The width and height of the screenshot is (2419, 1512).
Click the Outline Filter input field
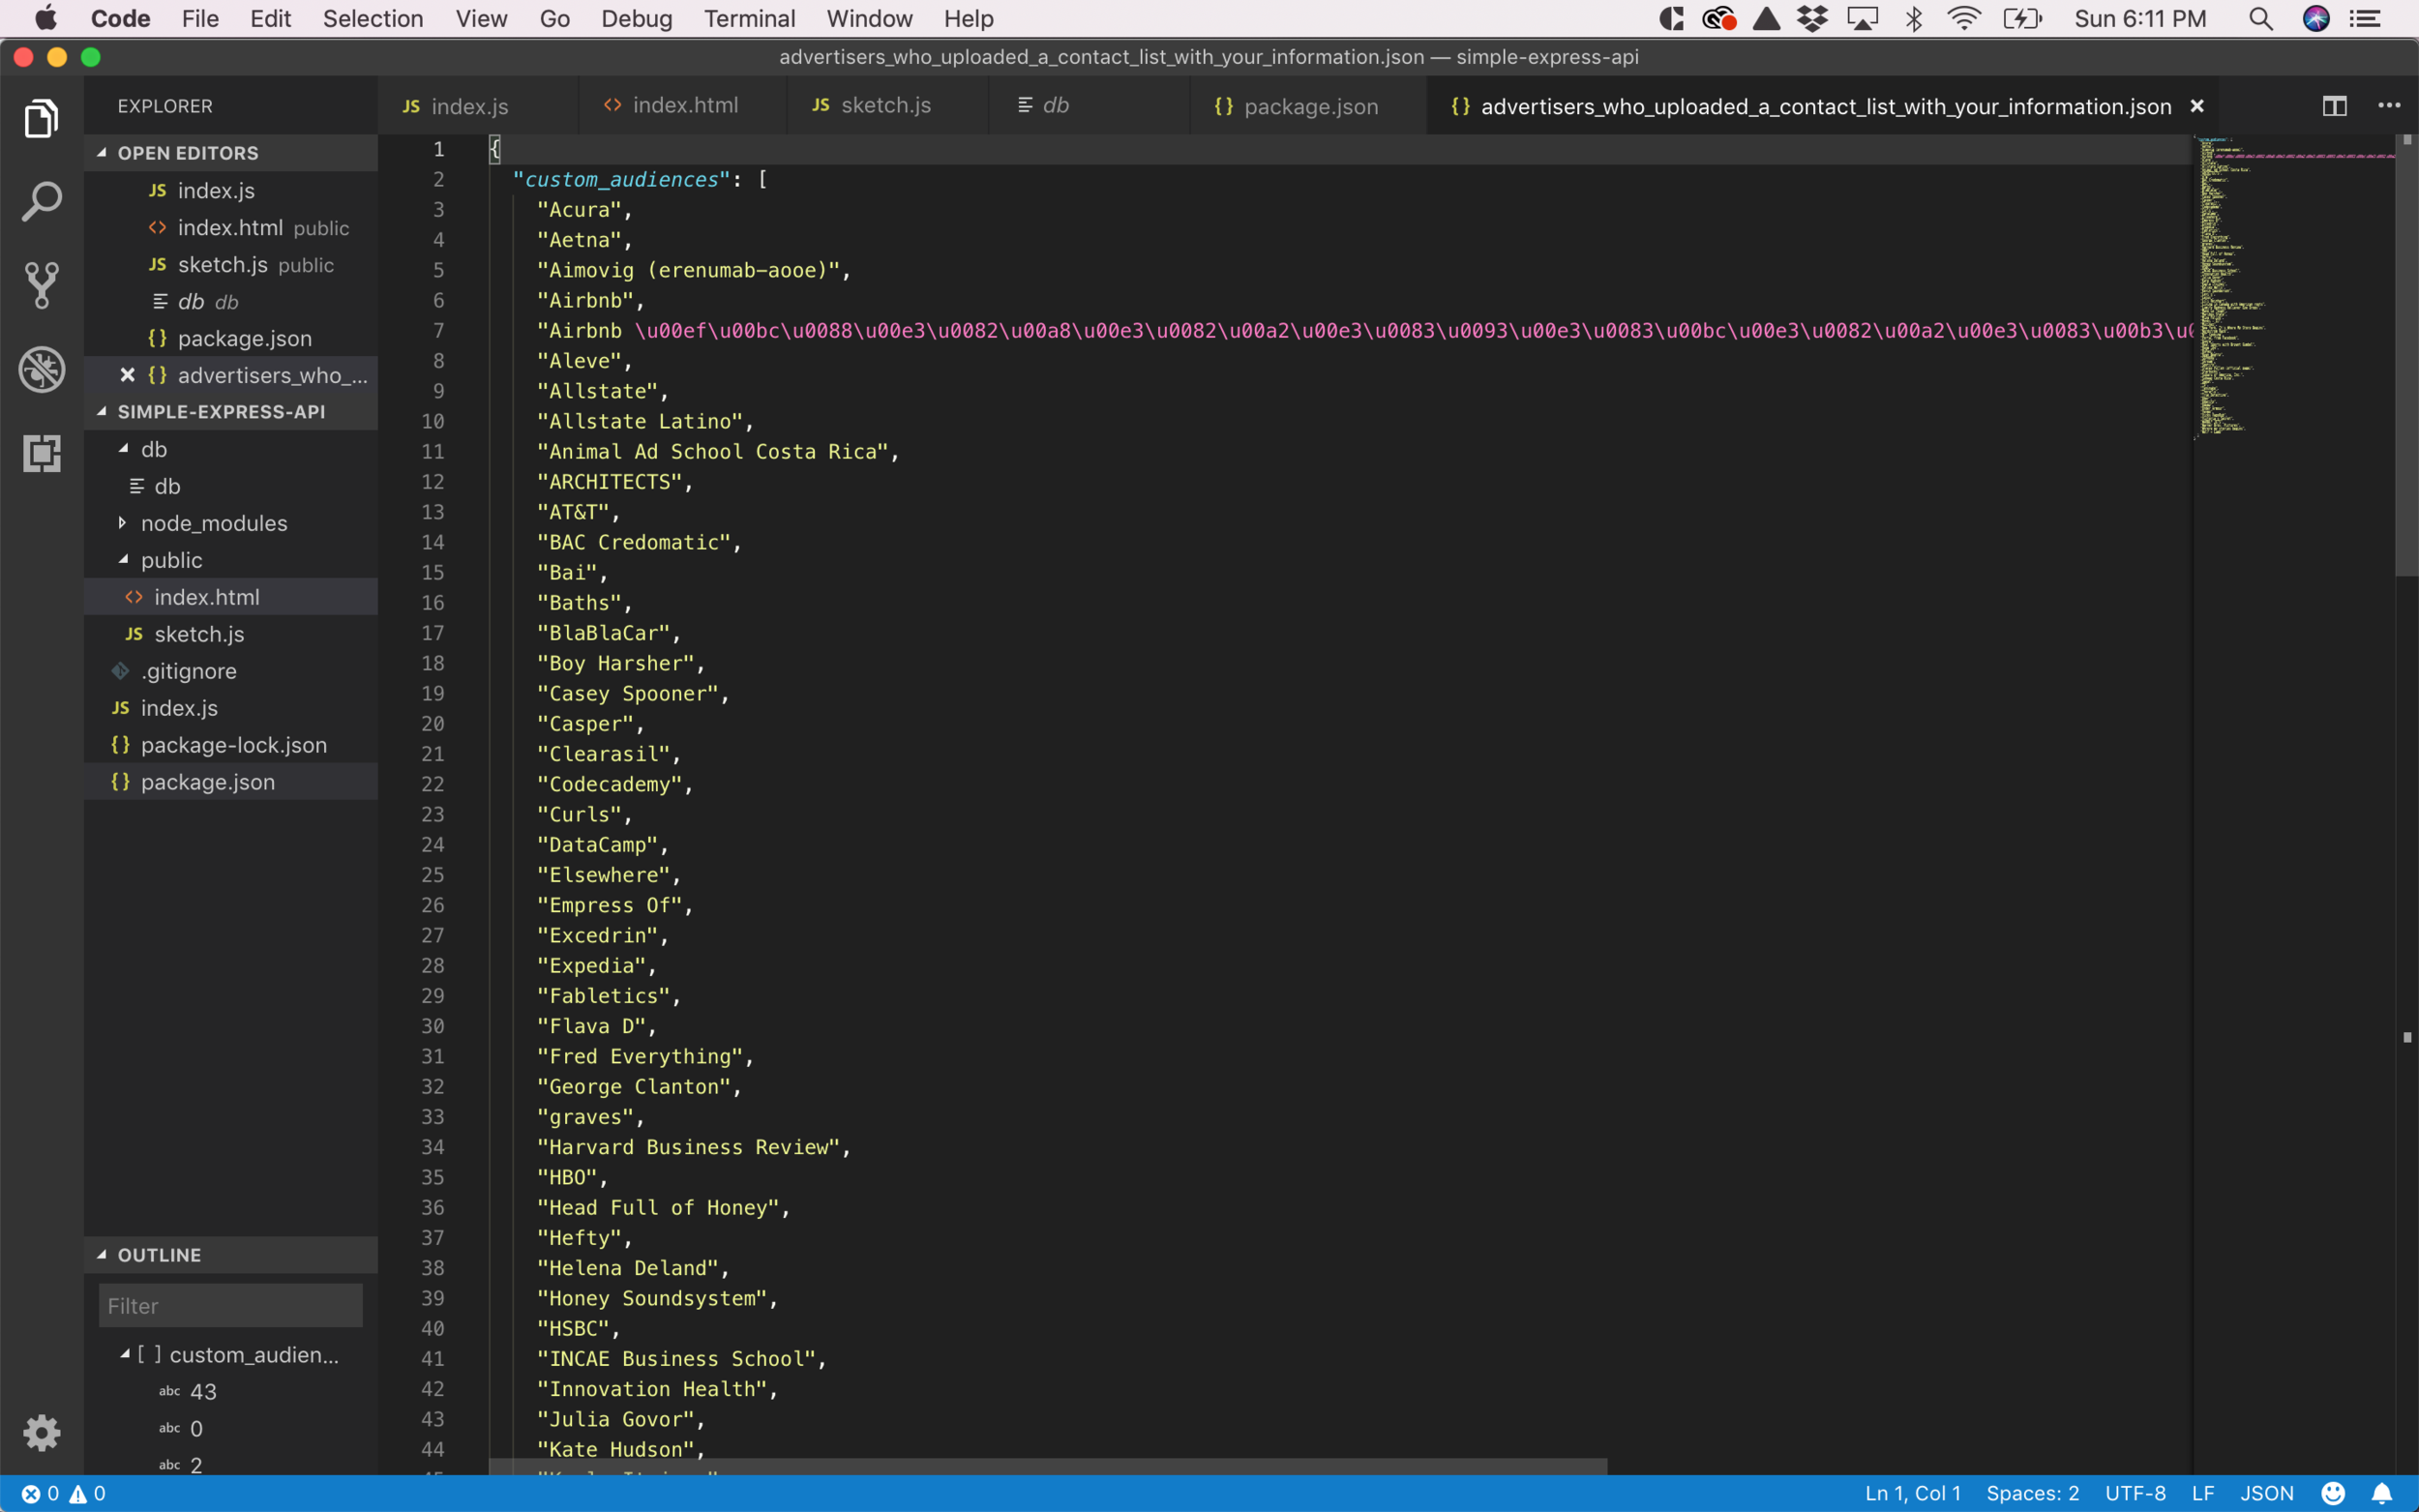(230, 1306)
